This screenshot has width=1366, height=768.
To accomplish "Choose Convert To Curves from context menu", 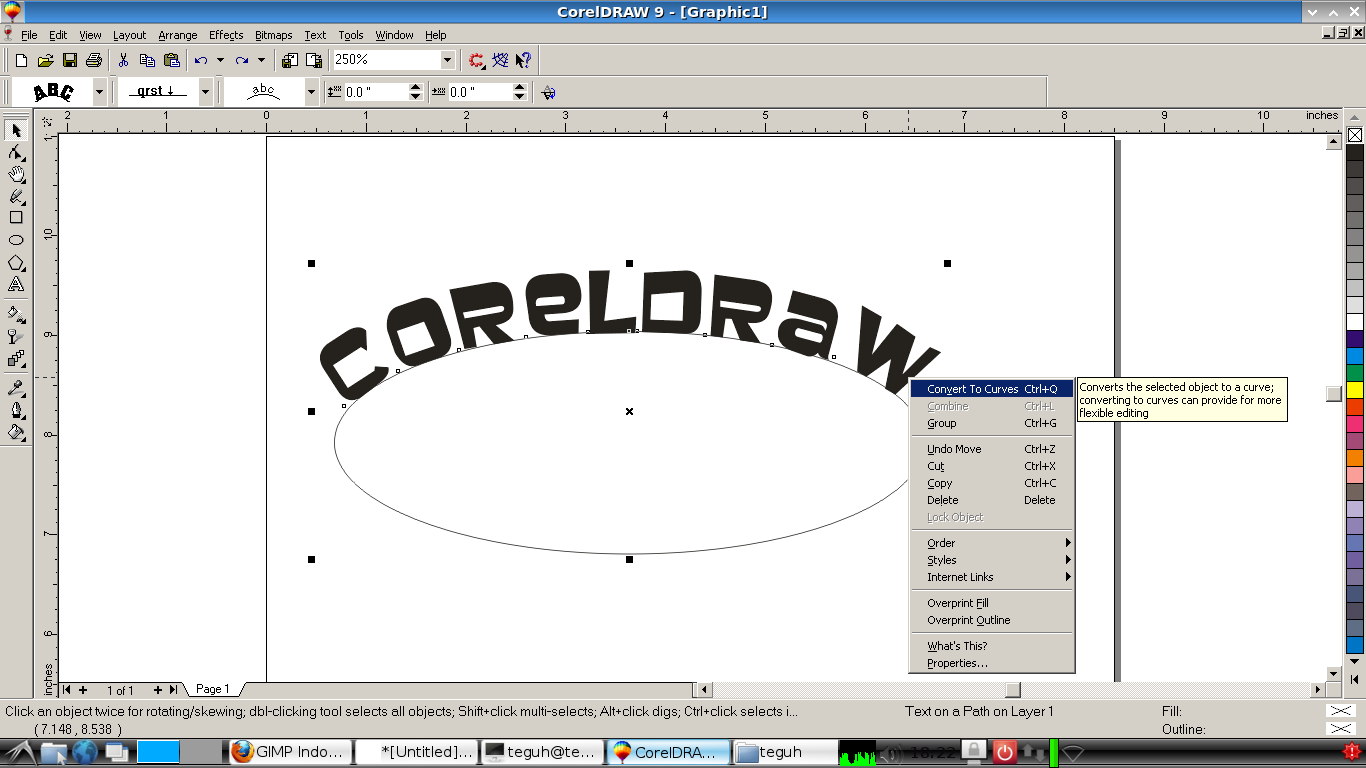I will pos(991,389).
